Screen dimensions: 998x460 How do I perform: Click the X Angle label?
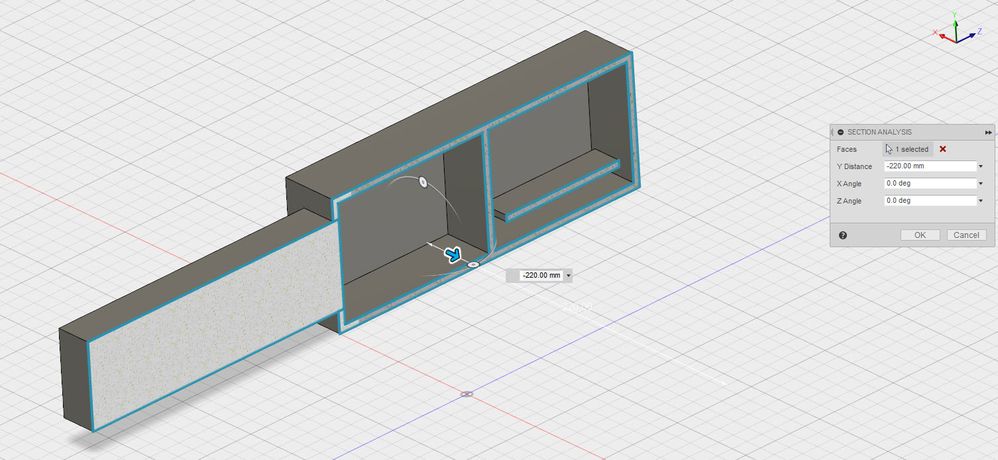(849, 183)
